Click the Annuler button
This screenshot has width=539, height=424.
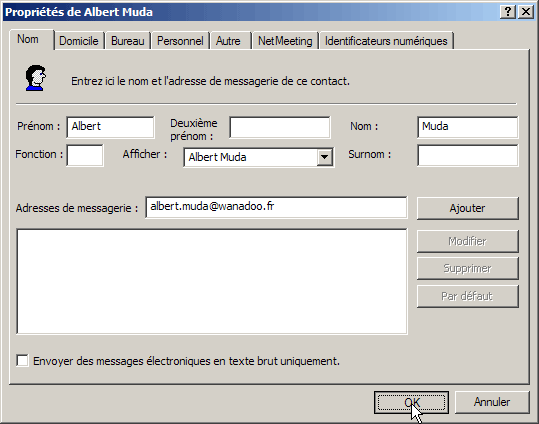[492, 402]
